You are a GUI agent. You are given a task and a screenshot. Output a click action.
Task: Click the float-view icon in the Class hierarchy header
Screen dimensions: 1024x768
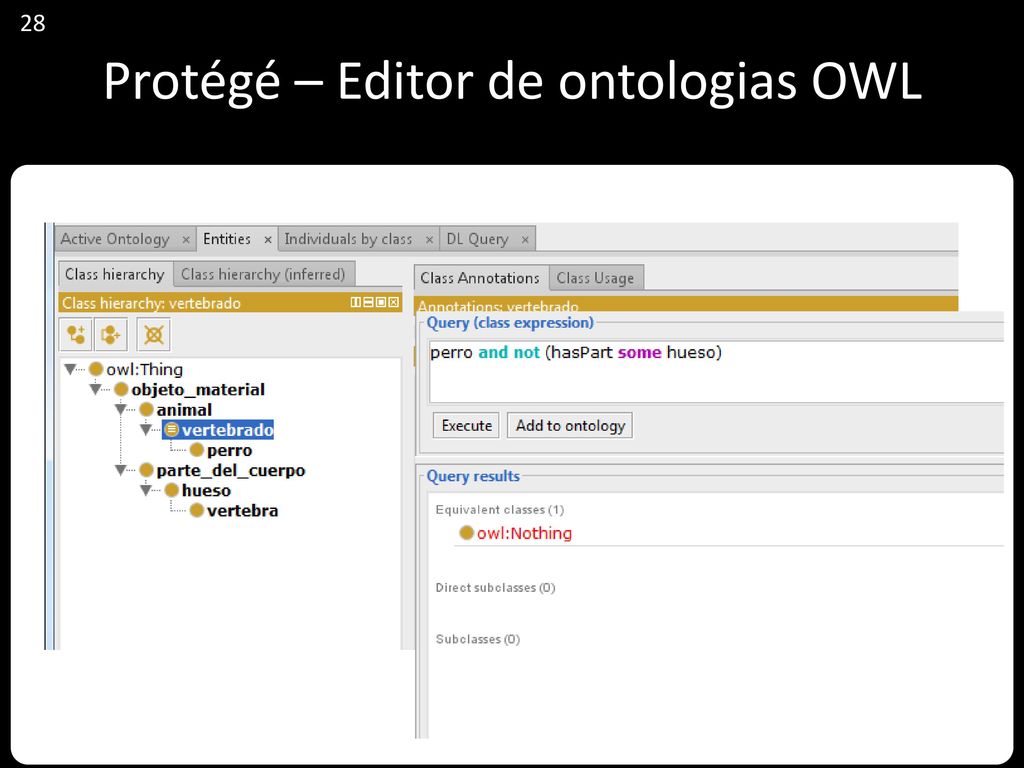(x=381, y=302)
